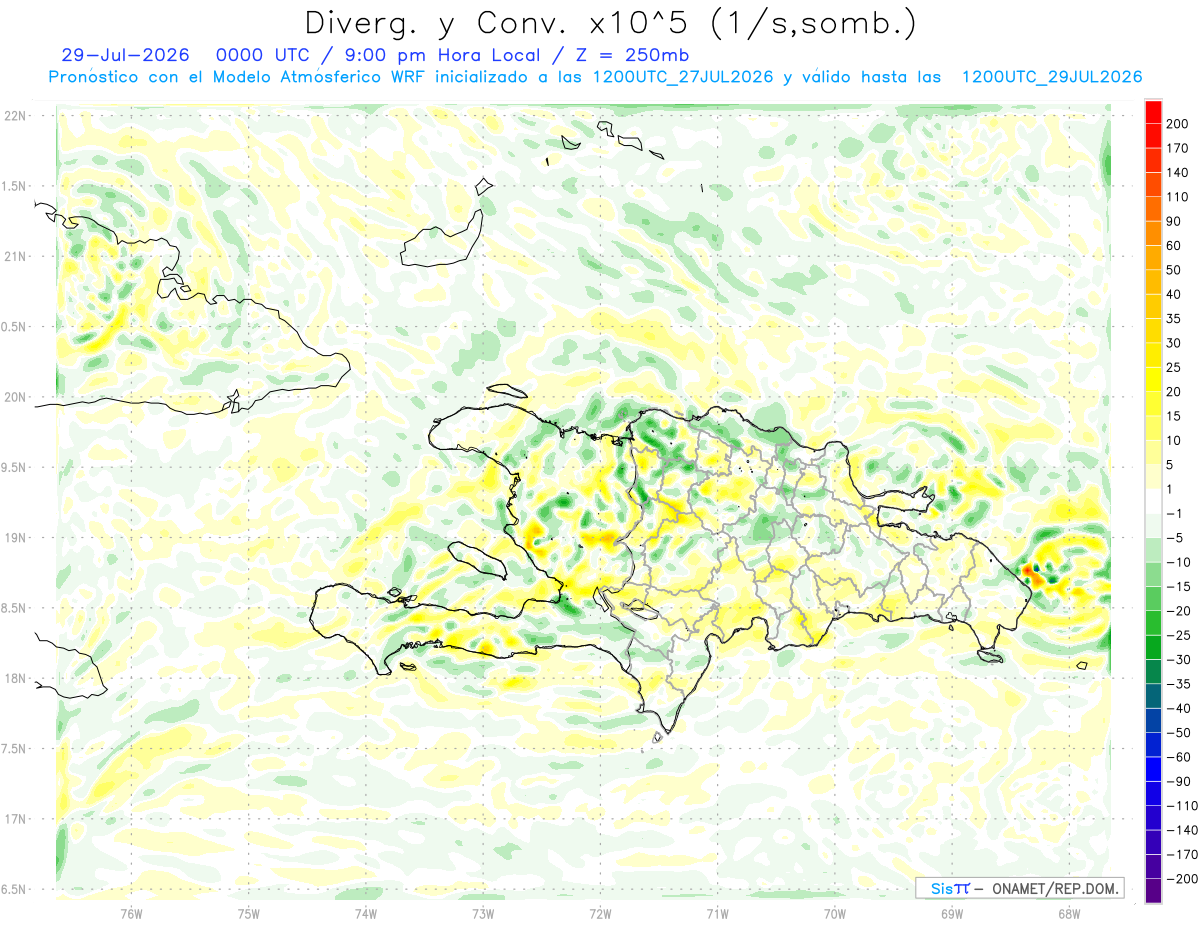Click the white swatch between 1 and -1
Image resolution: width=1200 pixels, height=927 pixels.
(1154, 501)
